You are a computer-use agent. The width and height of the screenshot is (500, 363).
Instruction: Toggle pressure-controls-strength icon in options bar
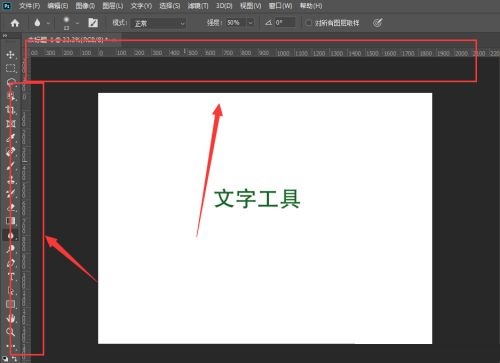377,23
